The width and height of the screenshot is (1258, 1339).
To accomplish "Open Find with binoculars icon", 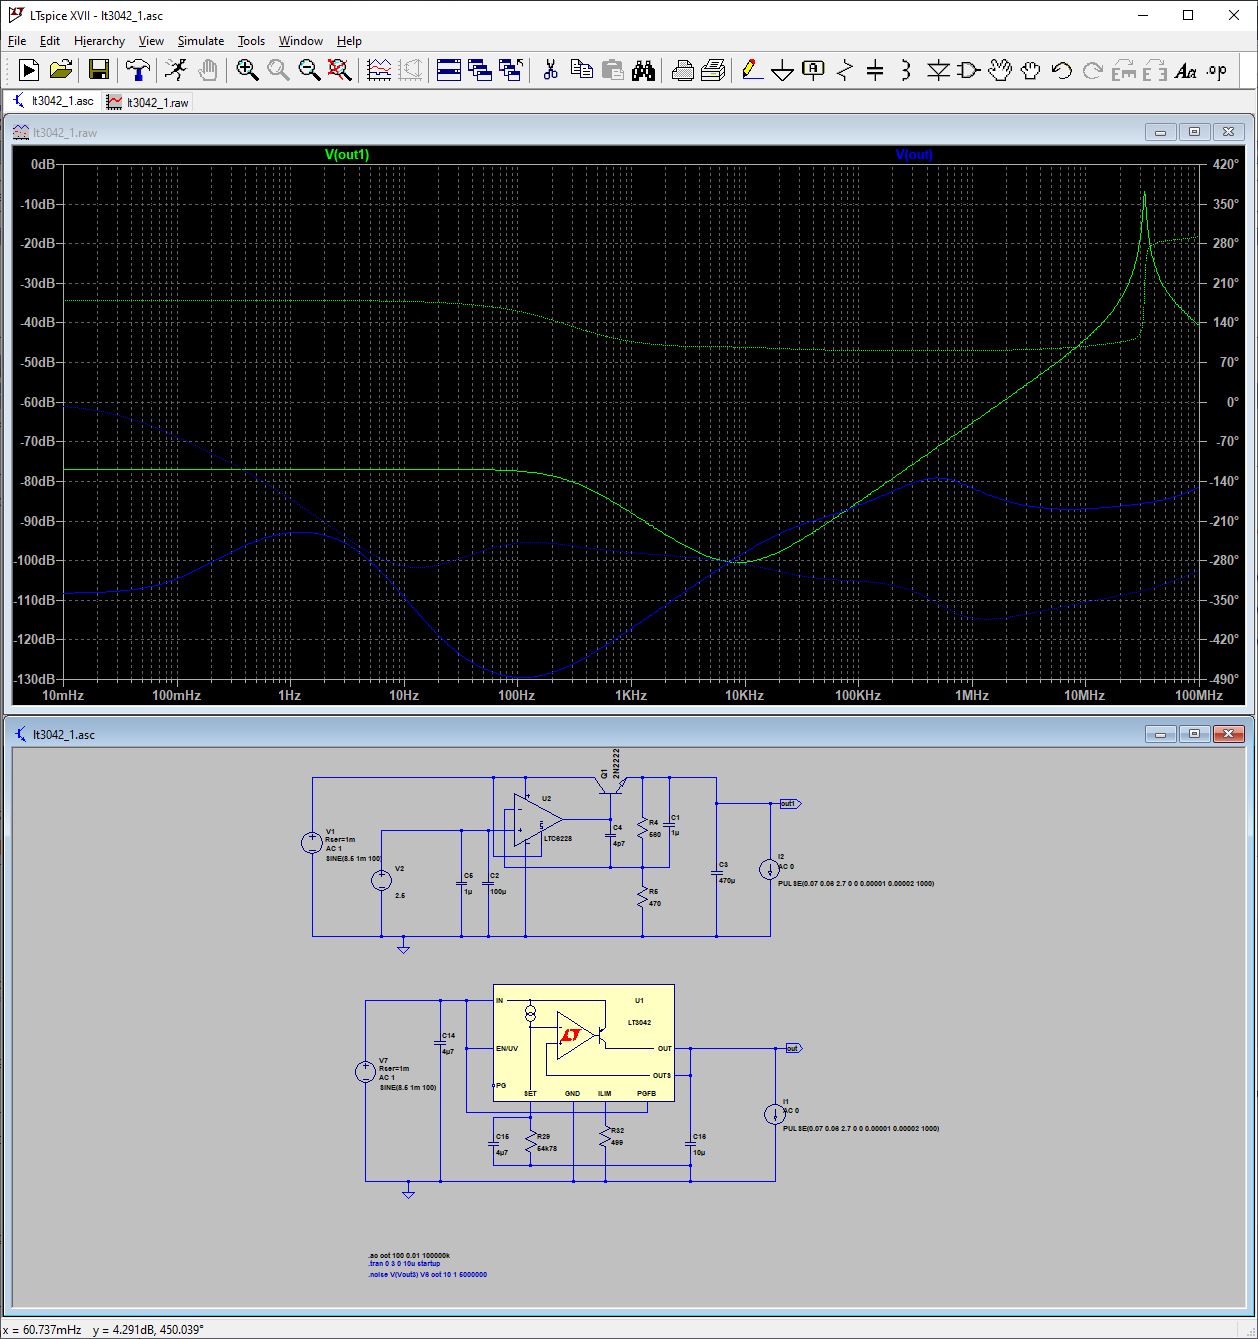I will pyautogui.click(x=643, y=70).
